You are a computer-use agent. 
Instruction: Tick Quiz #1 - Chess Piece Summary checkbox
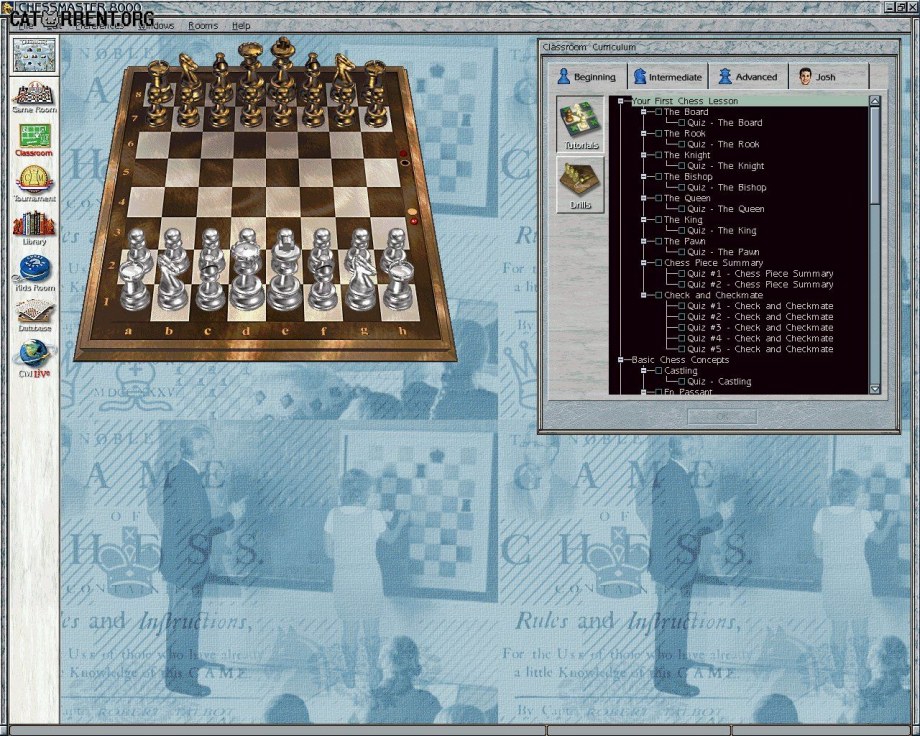682,274
